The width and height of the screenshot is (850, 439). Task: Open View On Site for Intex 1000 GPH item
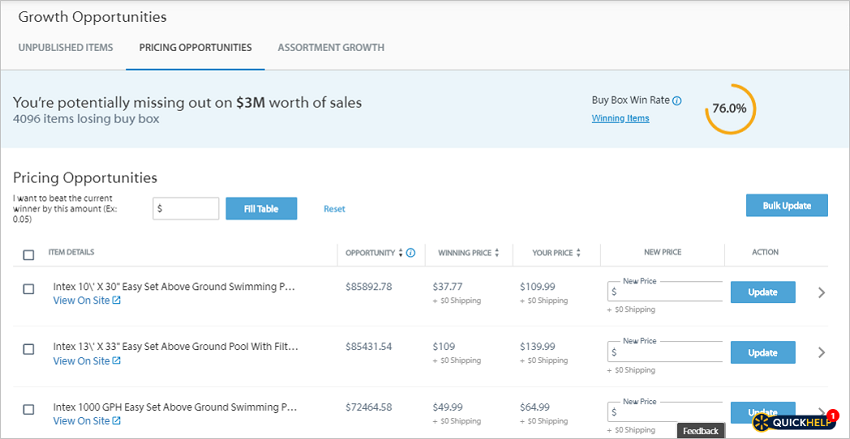pos(87,421)
